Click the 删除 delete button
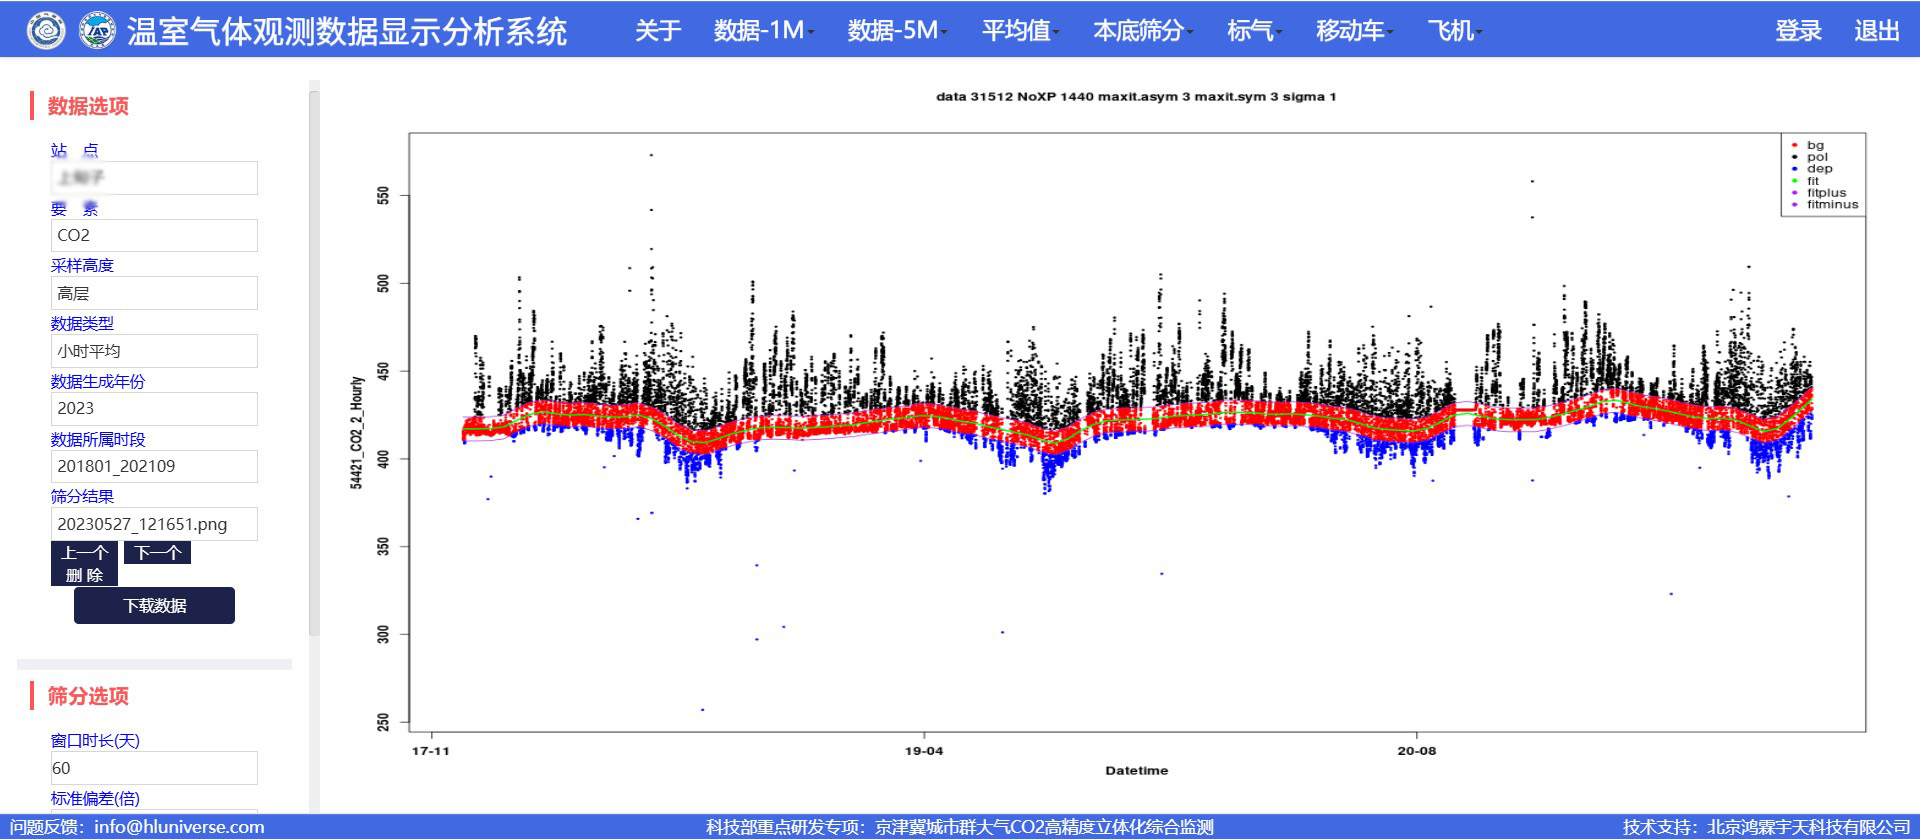 point(84,576)
